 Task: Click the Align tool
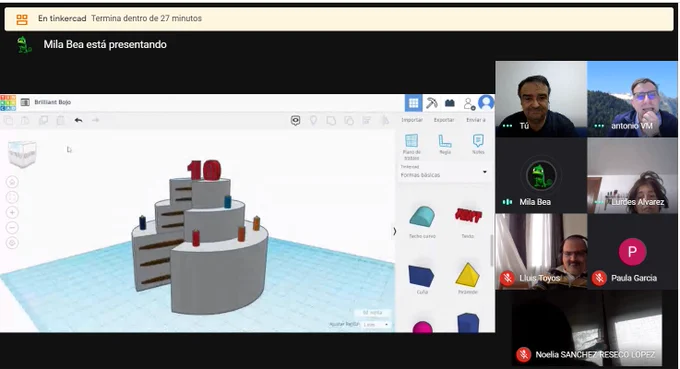[366, 121]
